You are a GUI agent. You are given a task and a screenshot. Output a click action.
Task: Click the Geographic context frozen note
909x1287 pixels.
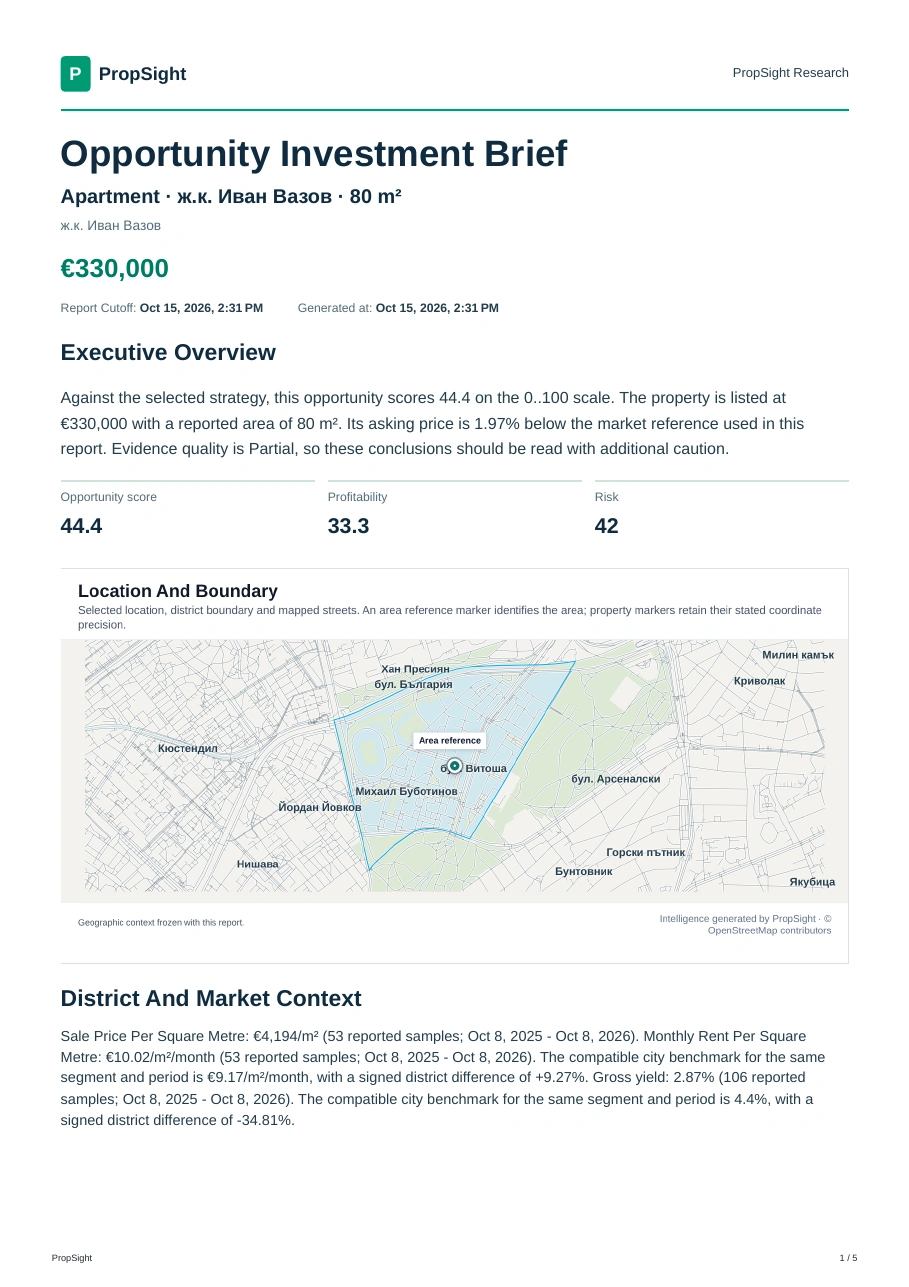[161, 923]
